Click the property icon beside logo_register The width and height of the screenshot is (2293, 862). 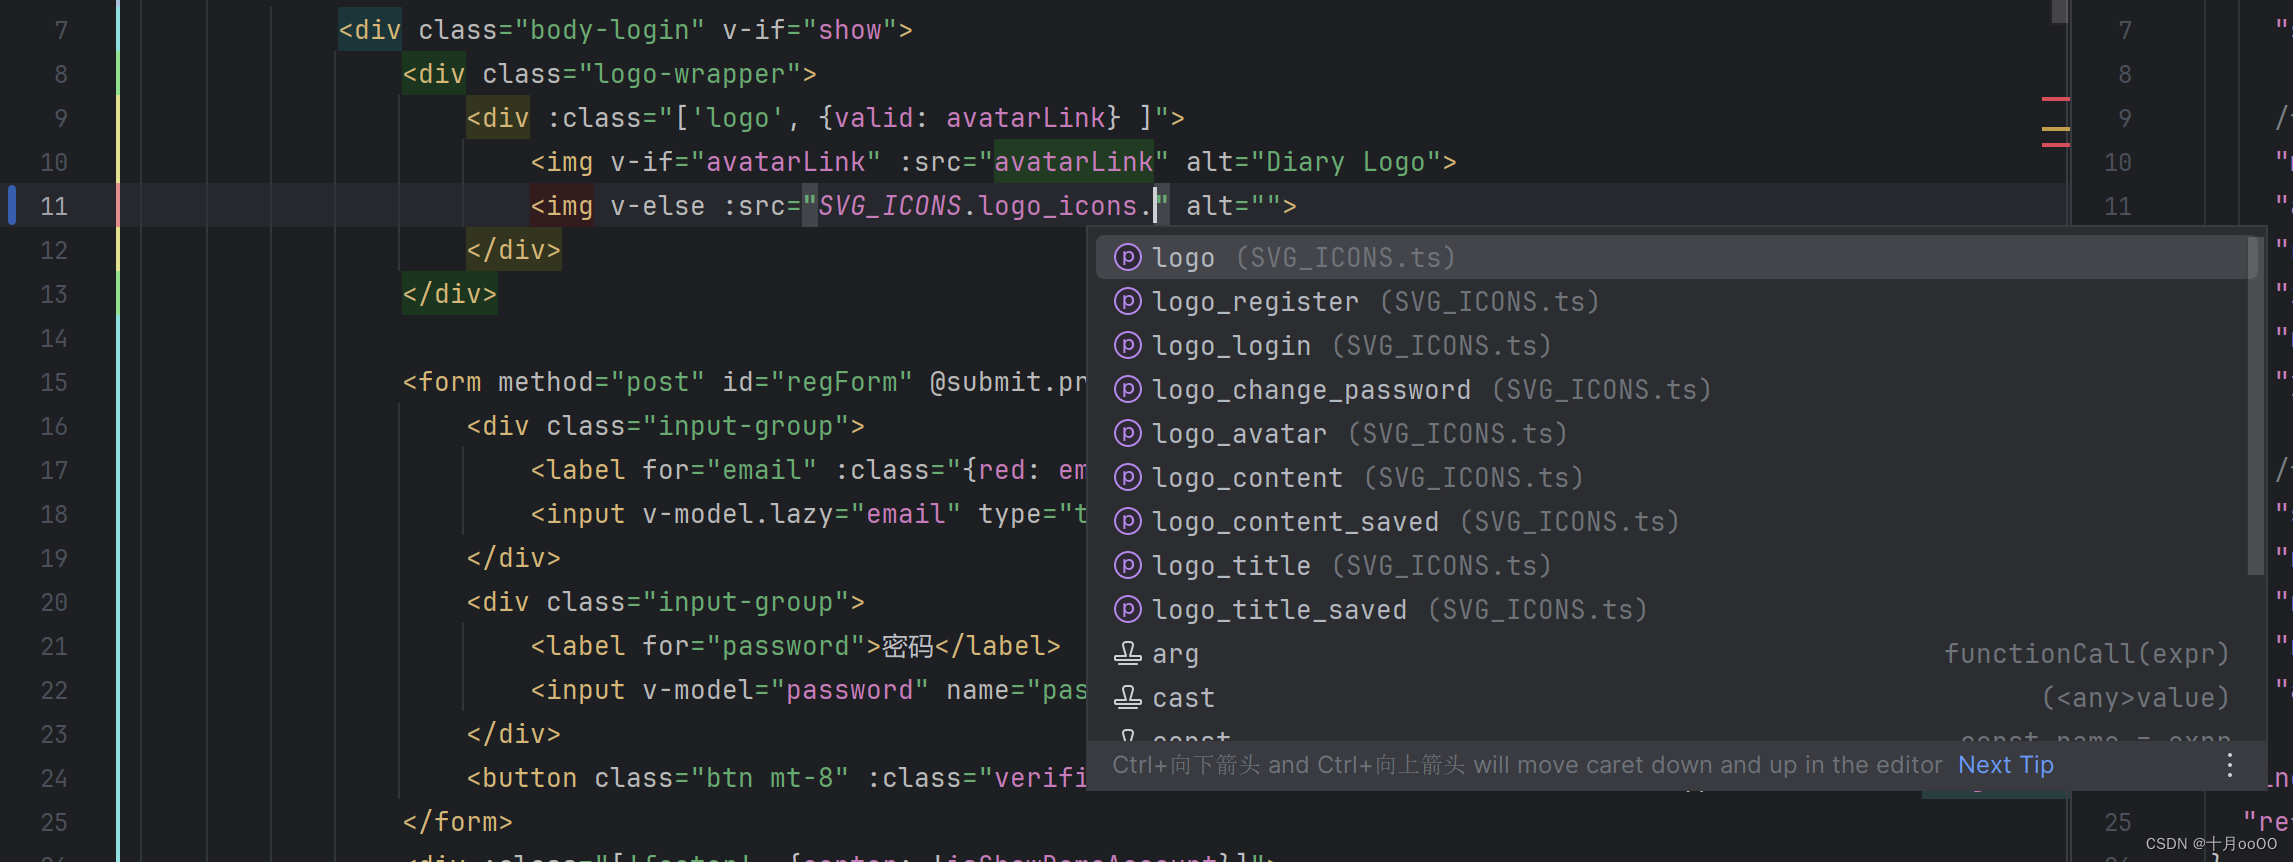(x=1128, y=302)
